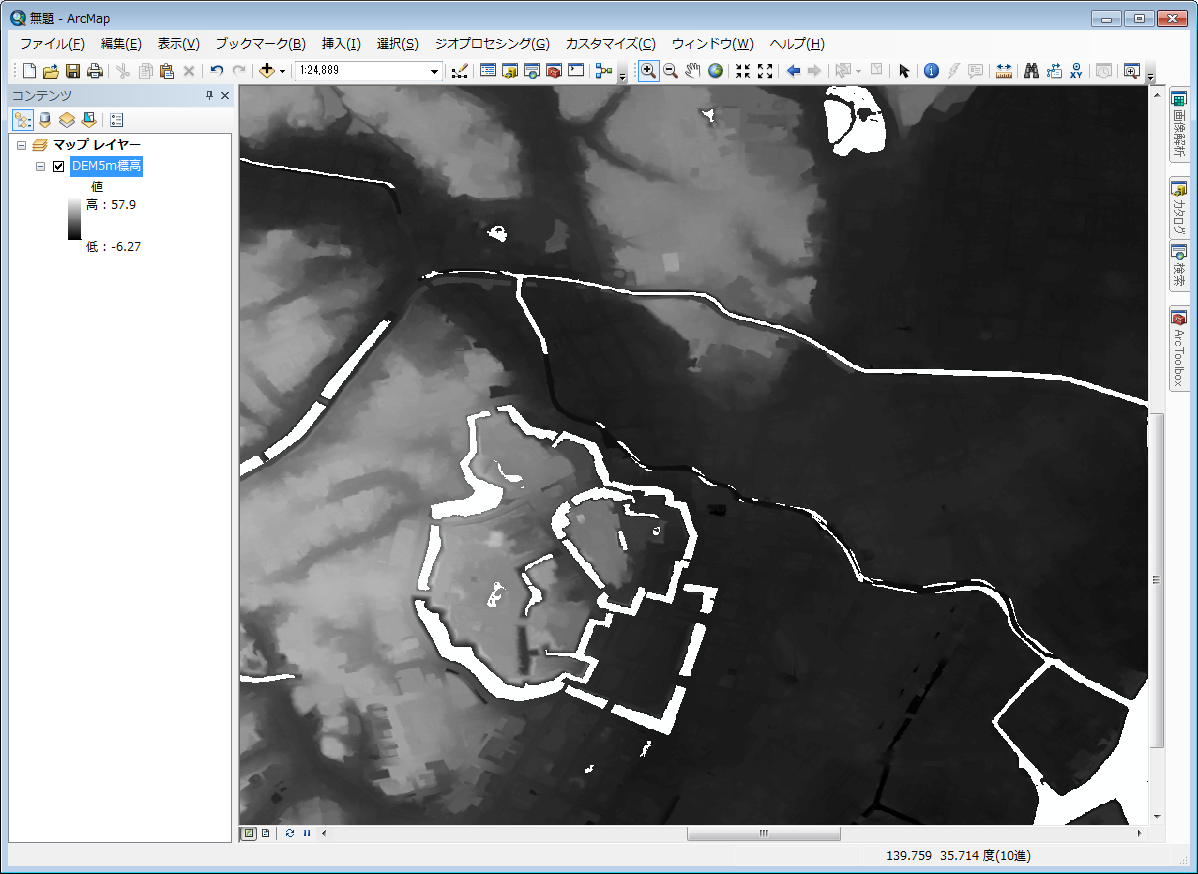Open the ArcToolbox side tab

[x=1179, y=349]
